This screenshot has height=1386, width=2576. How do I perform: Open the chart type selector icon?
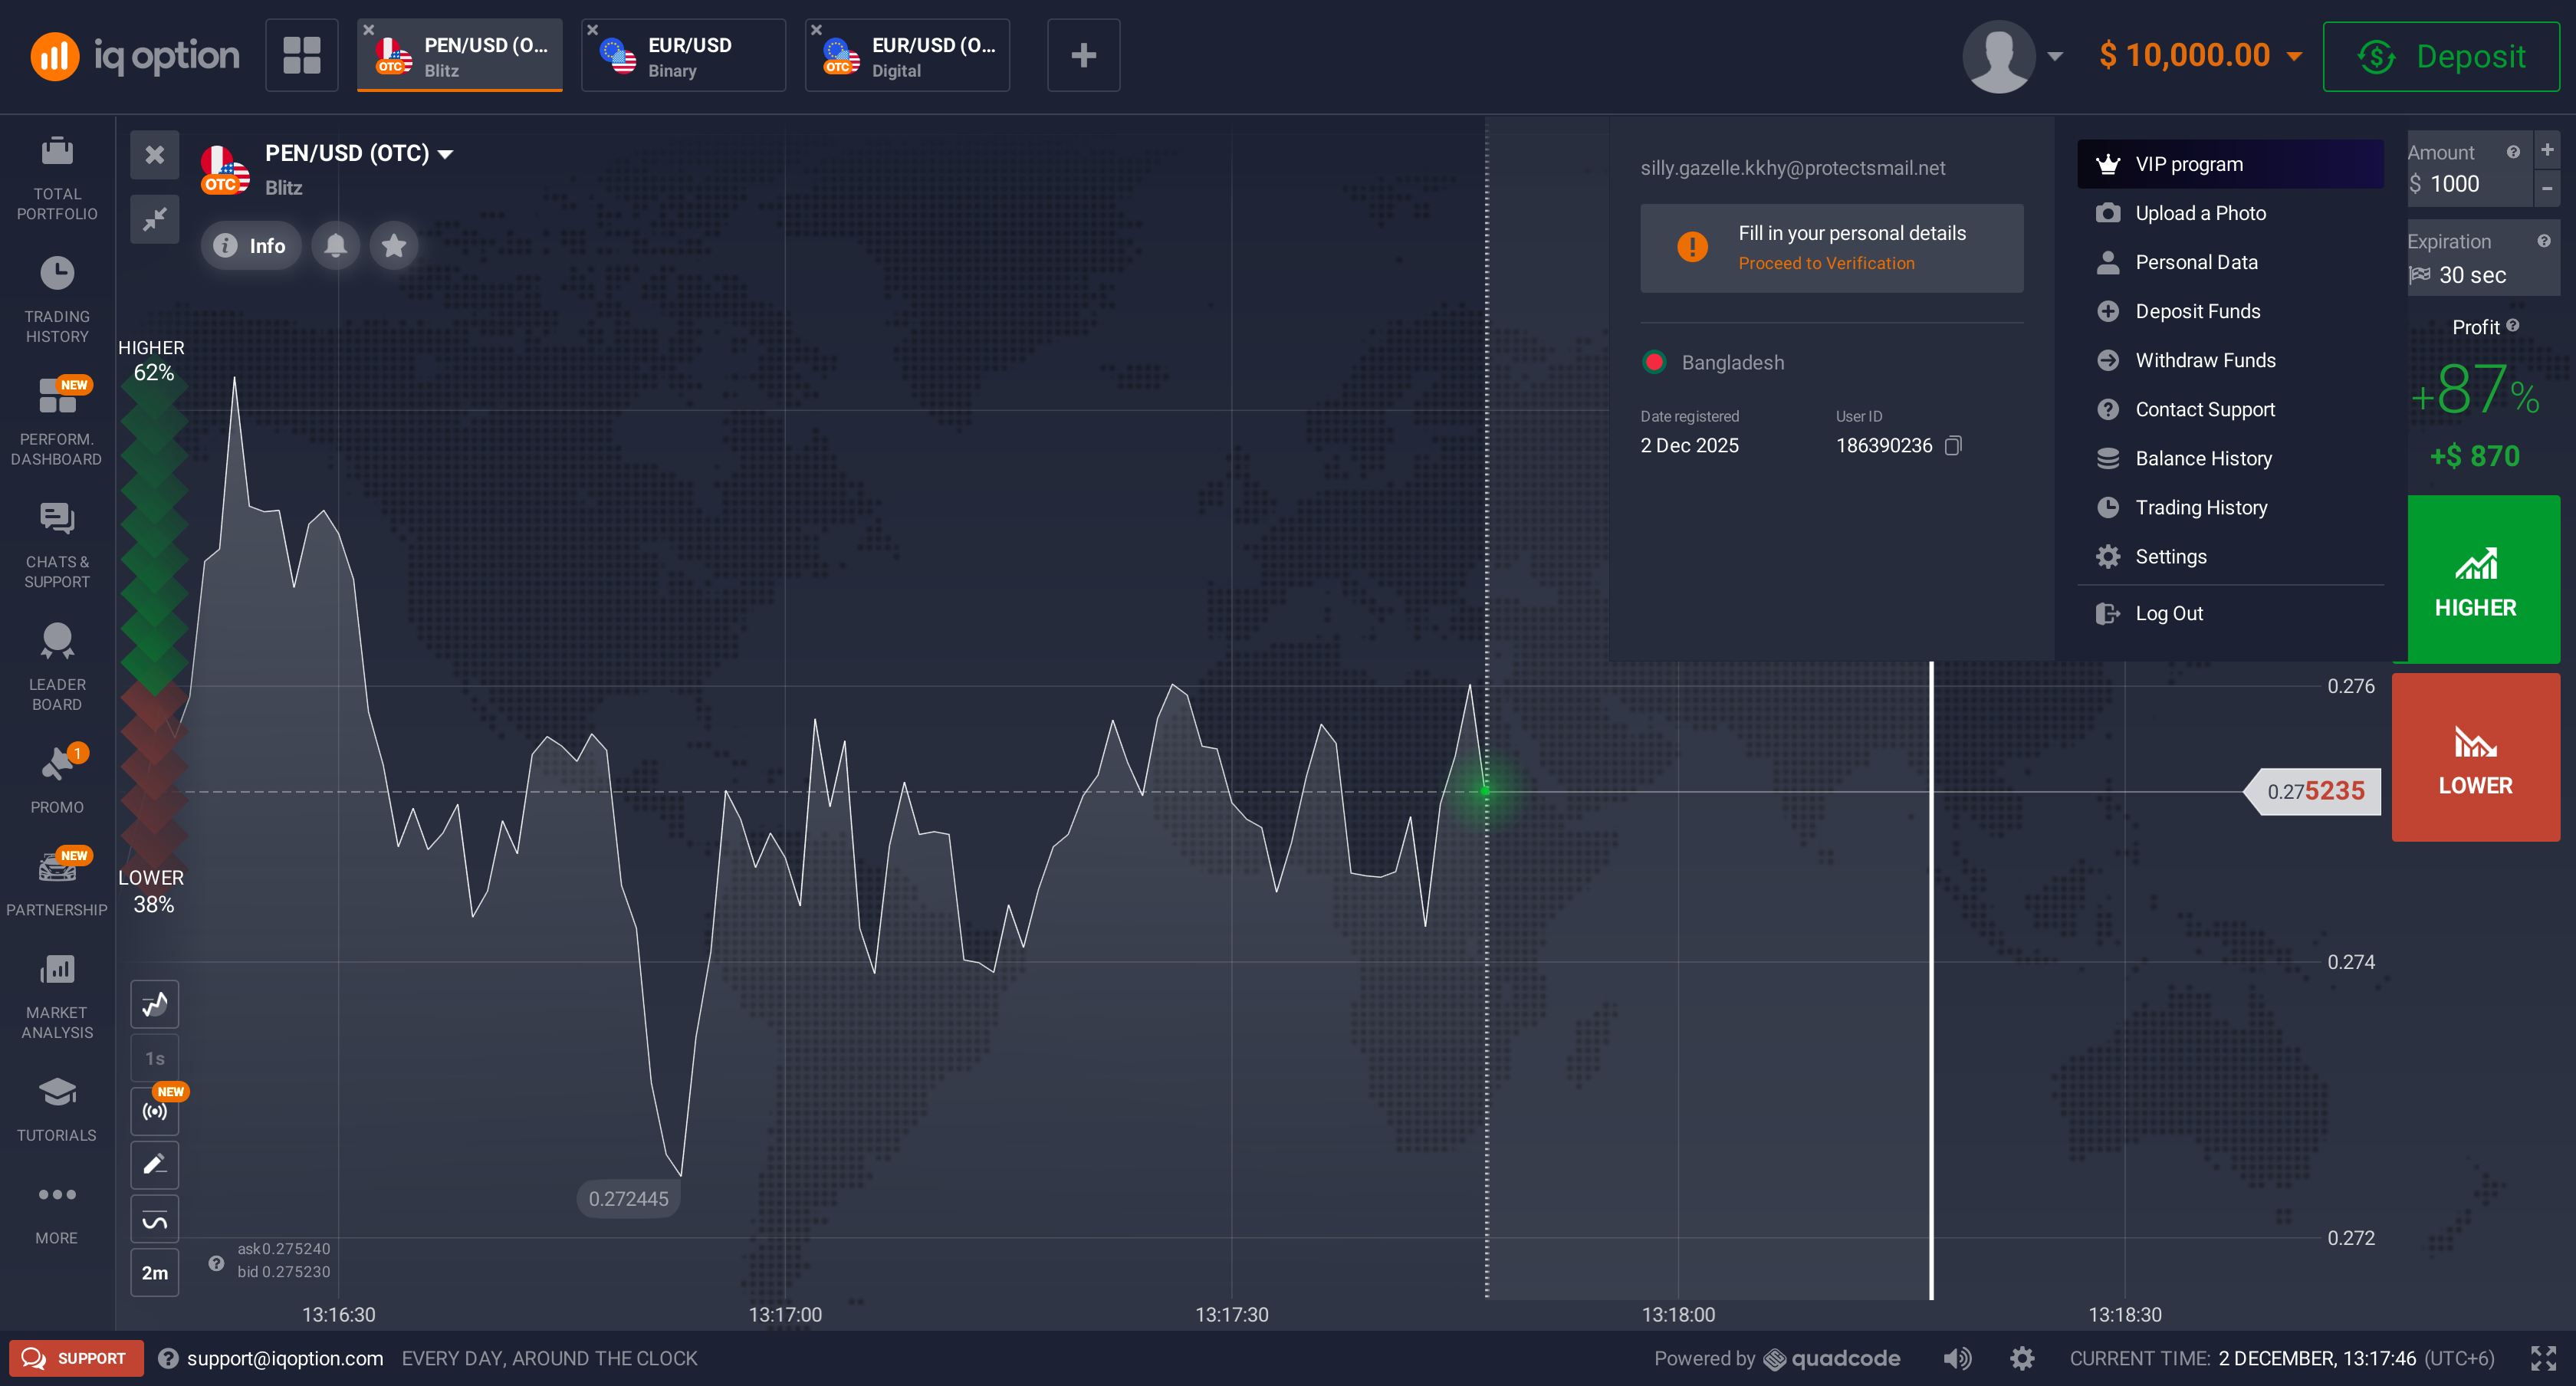(x=154, y=1004)
